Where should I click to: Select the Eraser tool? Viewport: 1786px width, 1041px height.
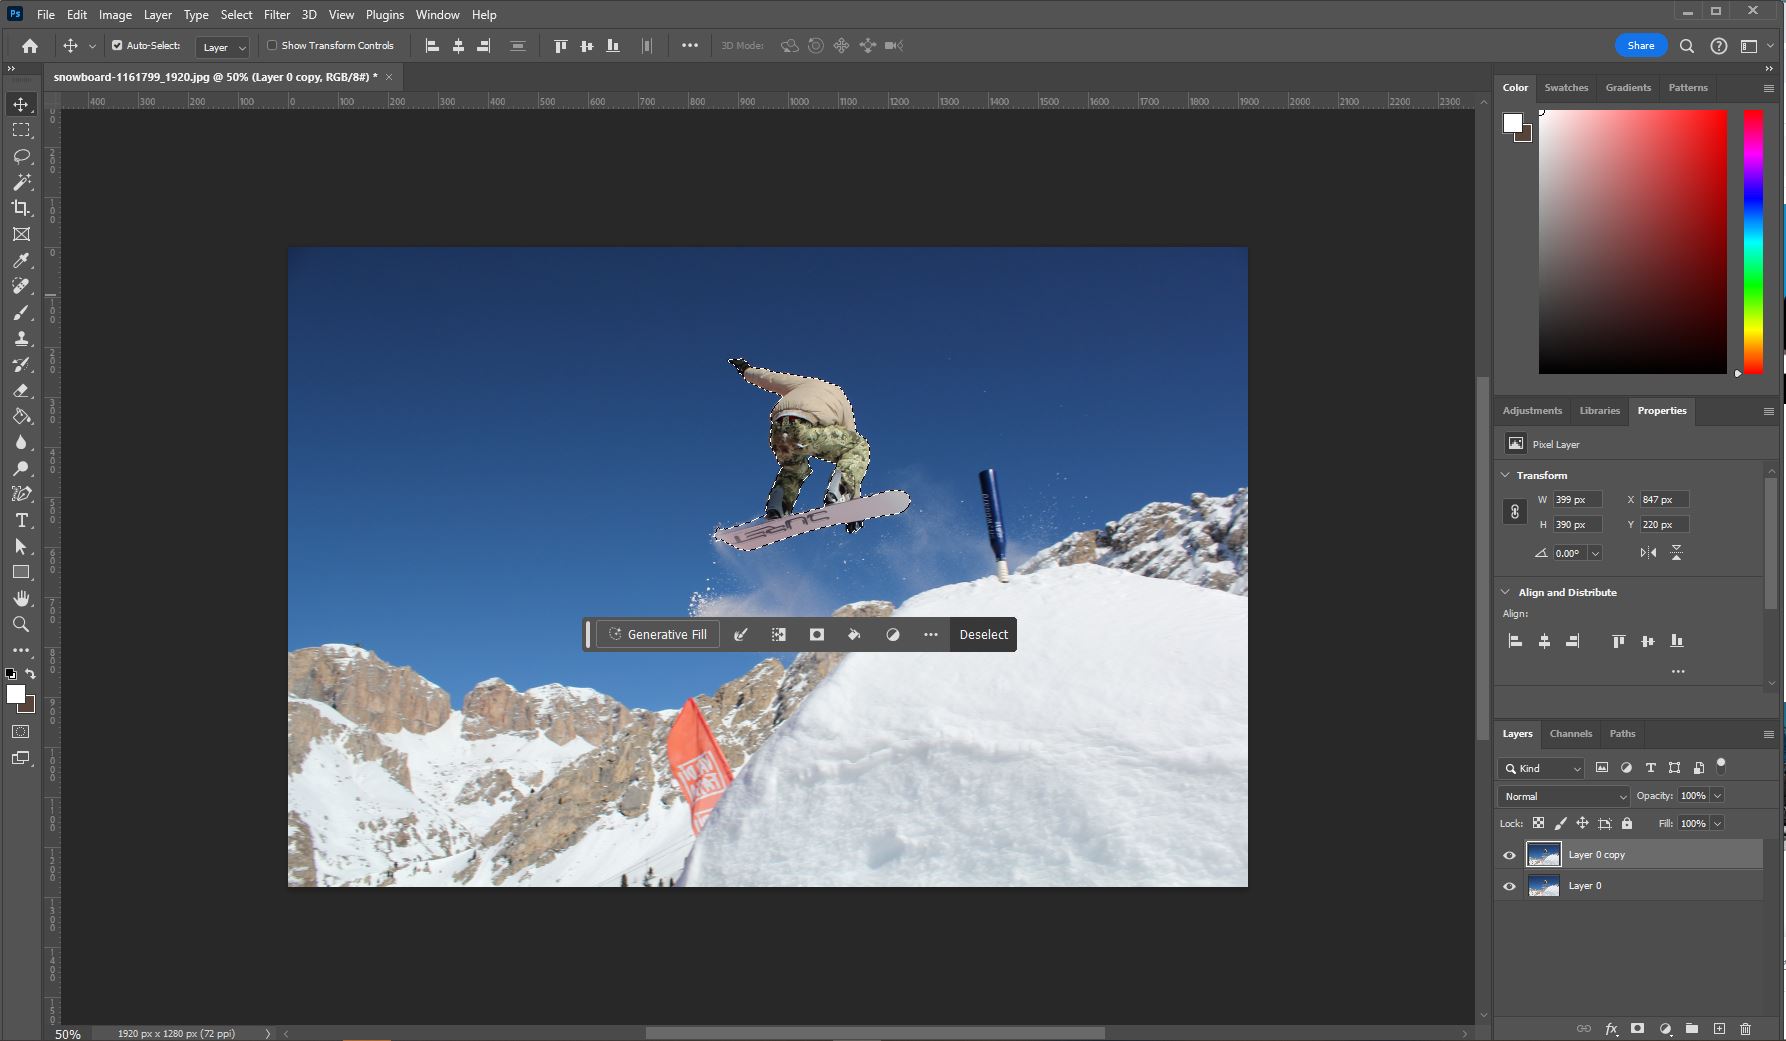coord(21,390)
